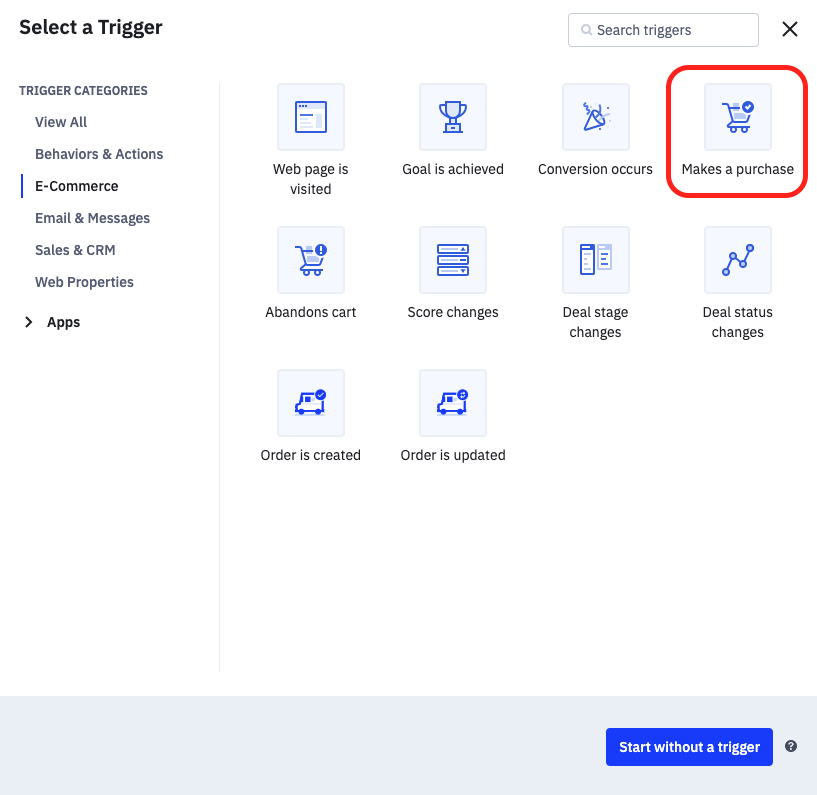The image size is (817, 795).
Task: Select the E-Commerce category
Action: pyautogui.click(x=77, y=186)
